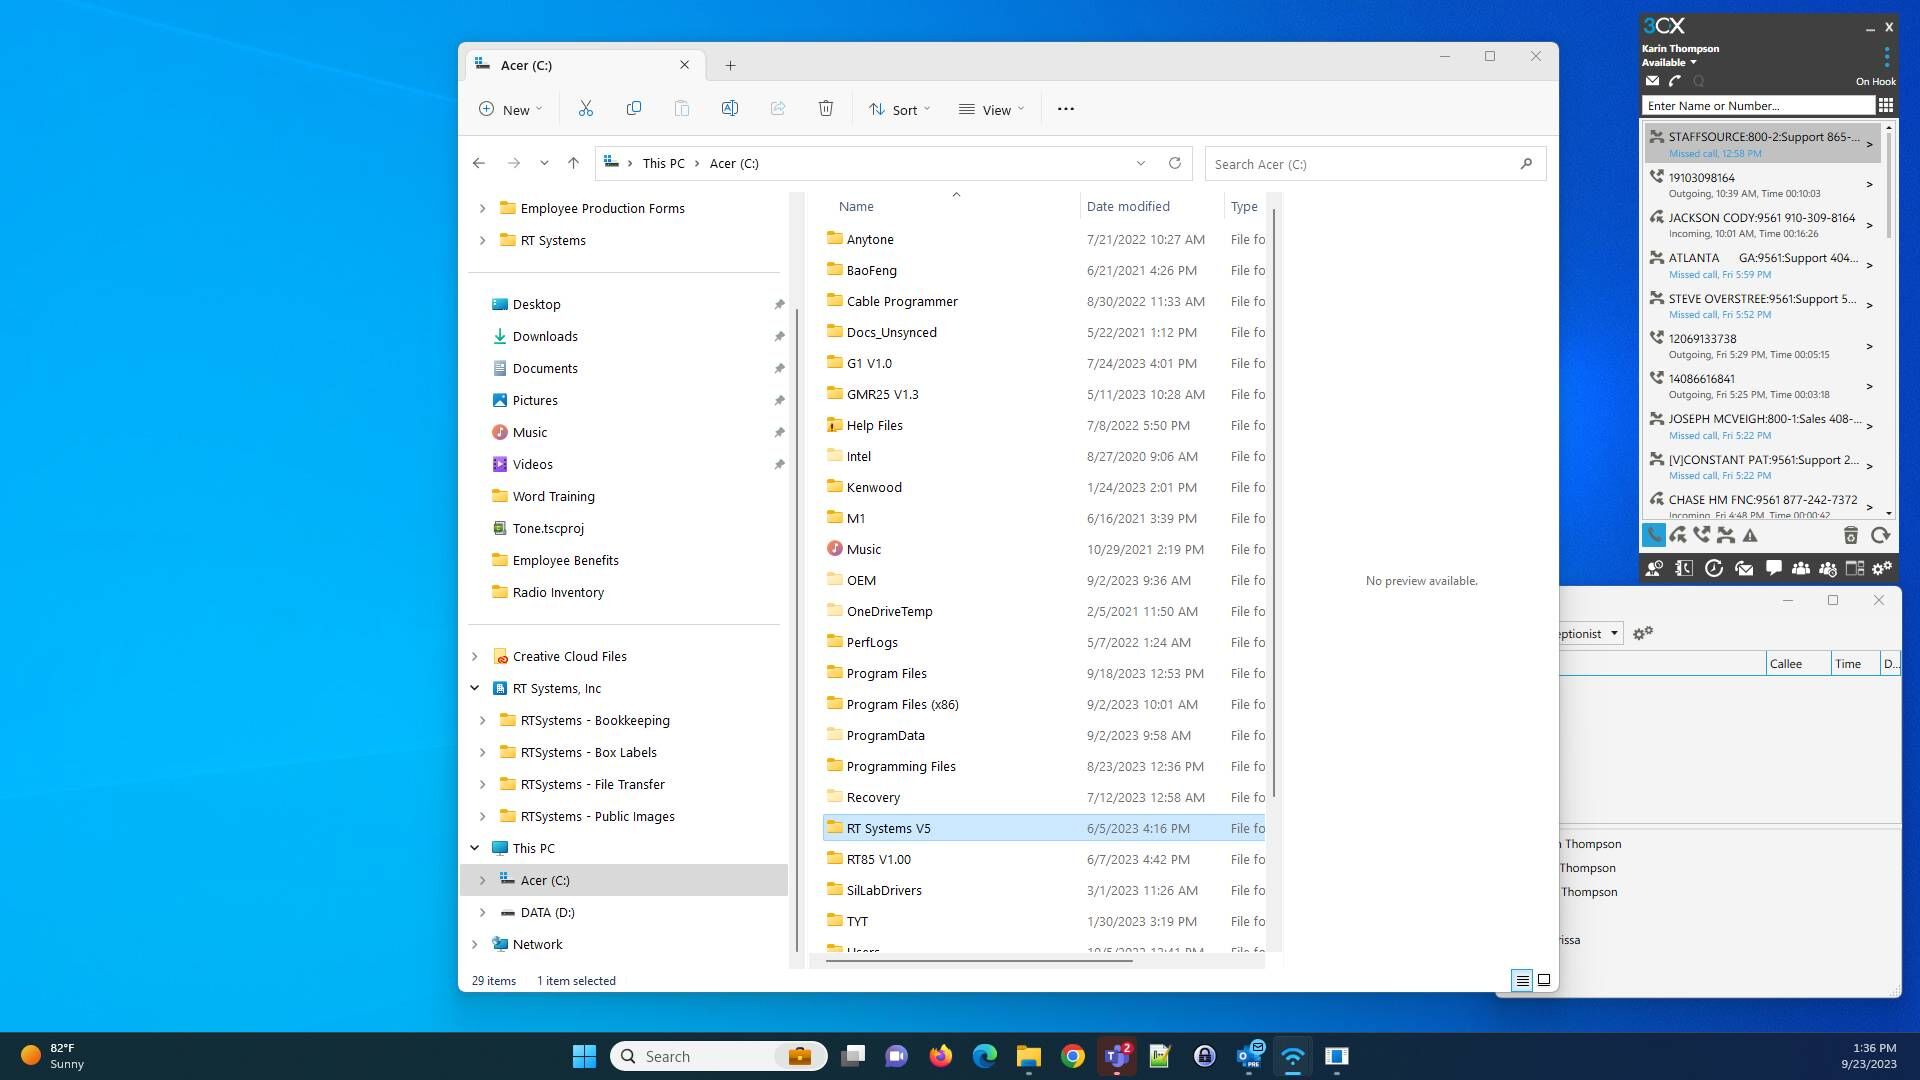Image resolution: width=1920 pixels, height=1080 pixels.
Task: Unpin Downloads from Quick access
Action: coord(779,336)
